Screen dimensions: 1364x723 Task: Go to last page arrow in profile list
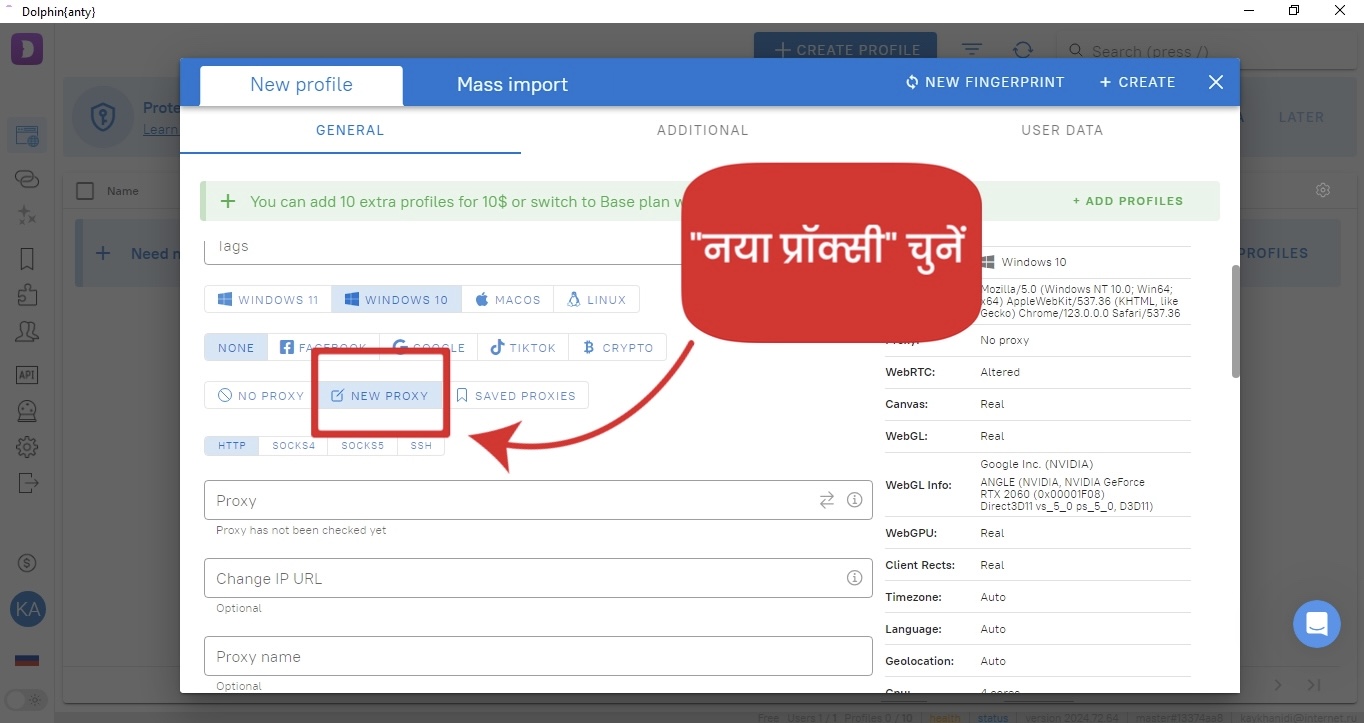[1314, 685]
